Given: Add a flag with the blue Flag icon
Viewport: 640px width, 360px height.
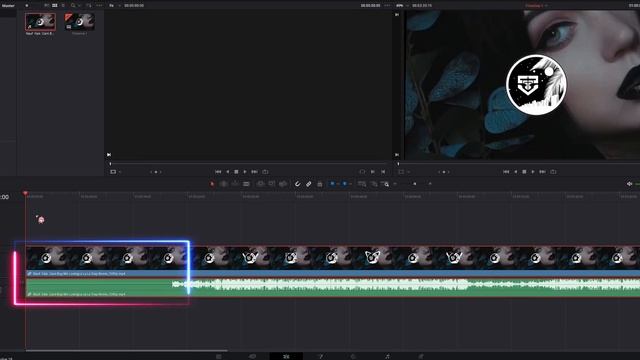Looking at the screenshot, I should pyautogui.click(x=332, y=184).
